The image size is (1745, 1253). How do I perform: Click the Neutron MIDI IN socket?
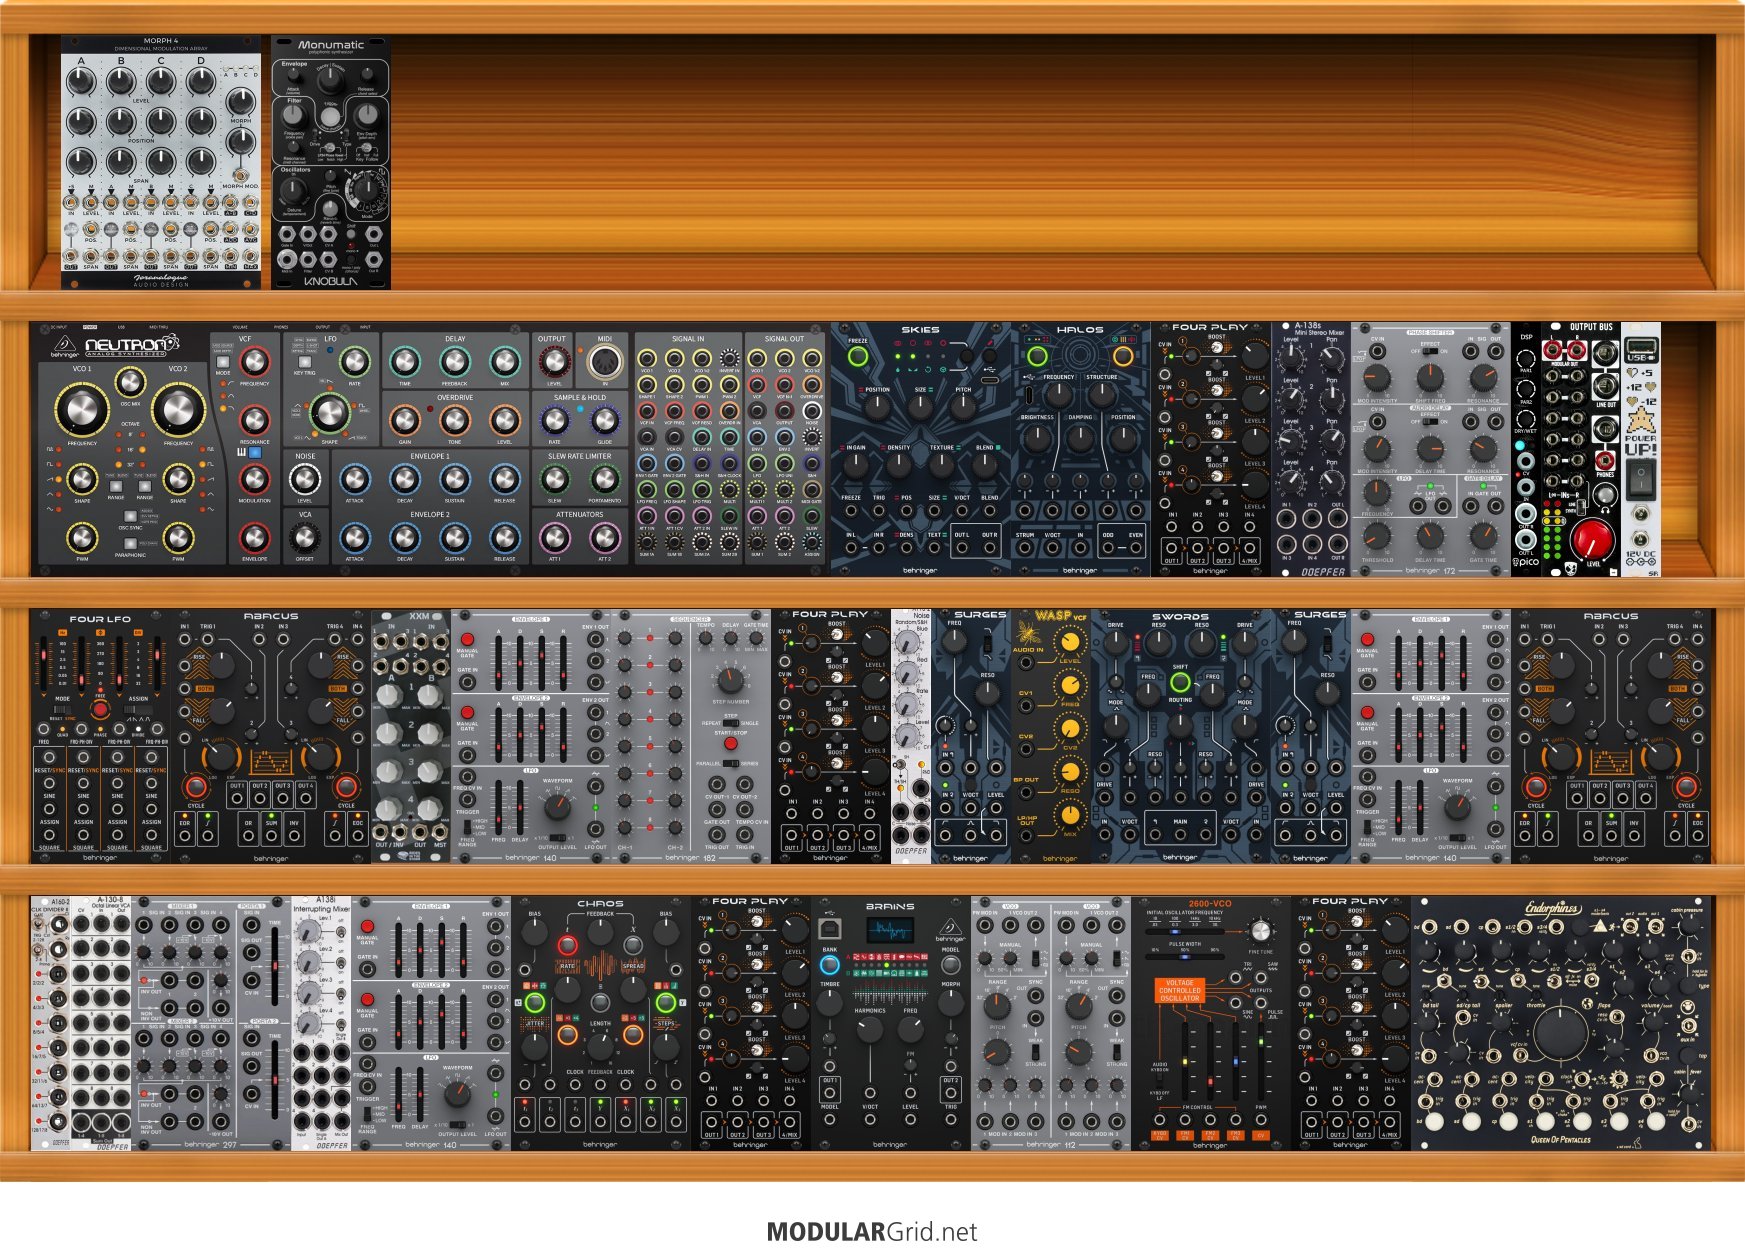(x=604, y=364)
